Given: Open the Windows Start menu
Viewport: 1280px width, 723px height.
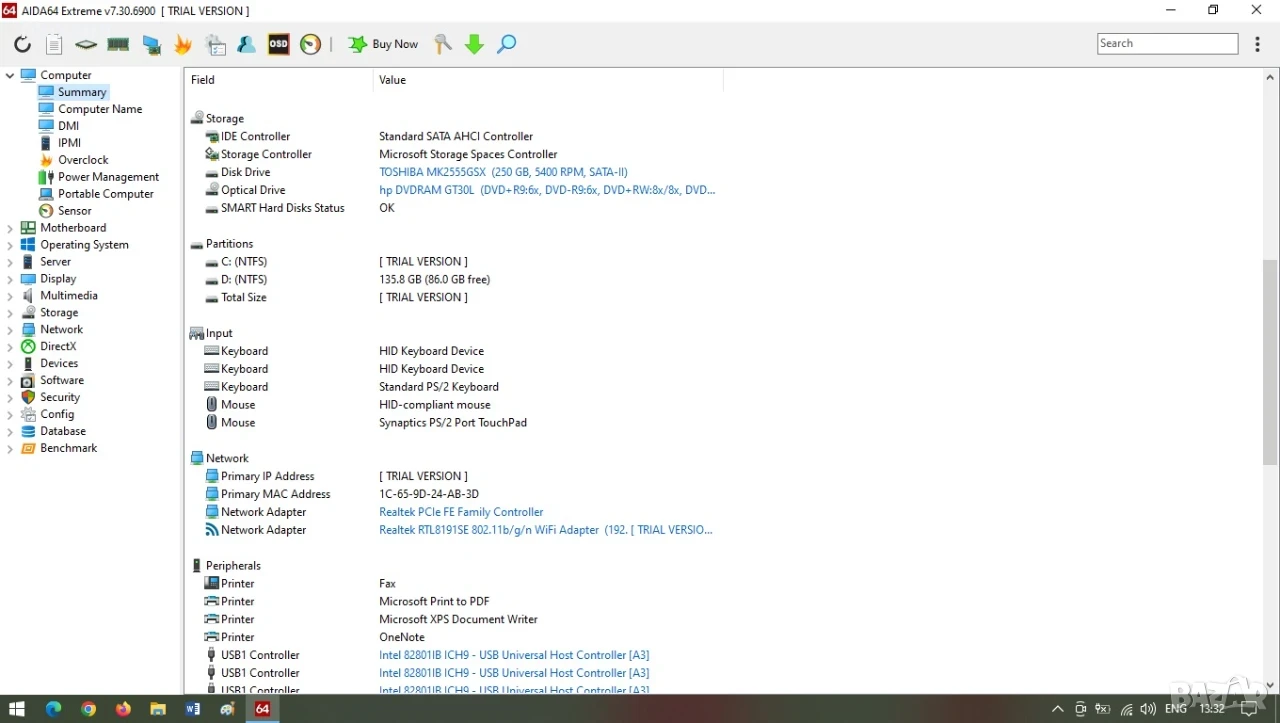Looking at the screenshot, I should point(17,709).
